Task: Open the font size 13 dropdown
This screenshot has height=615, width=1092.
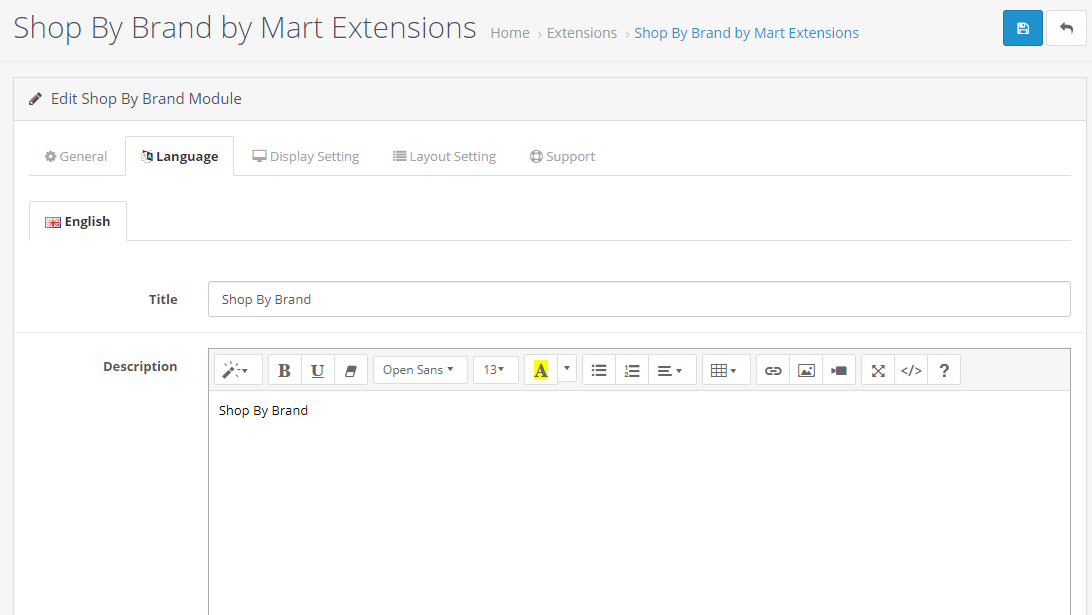Action: pos(496,371)
